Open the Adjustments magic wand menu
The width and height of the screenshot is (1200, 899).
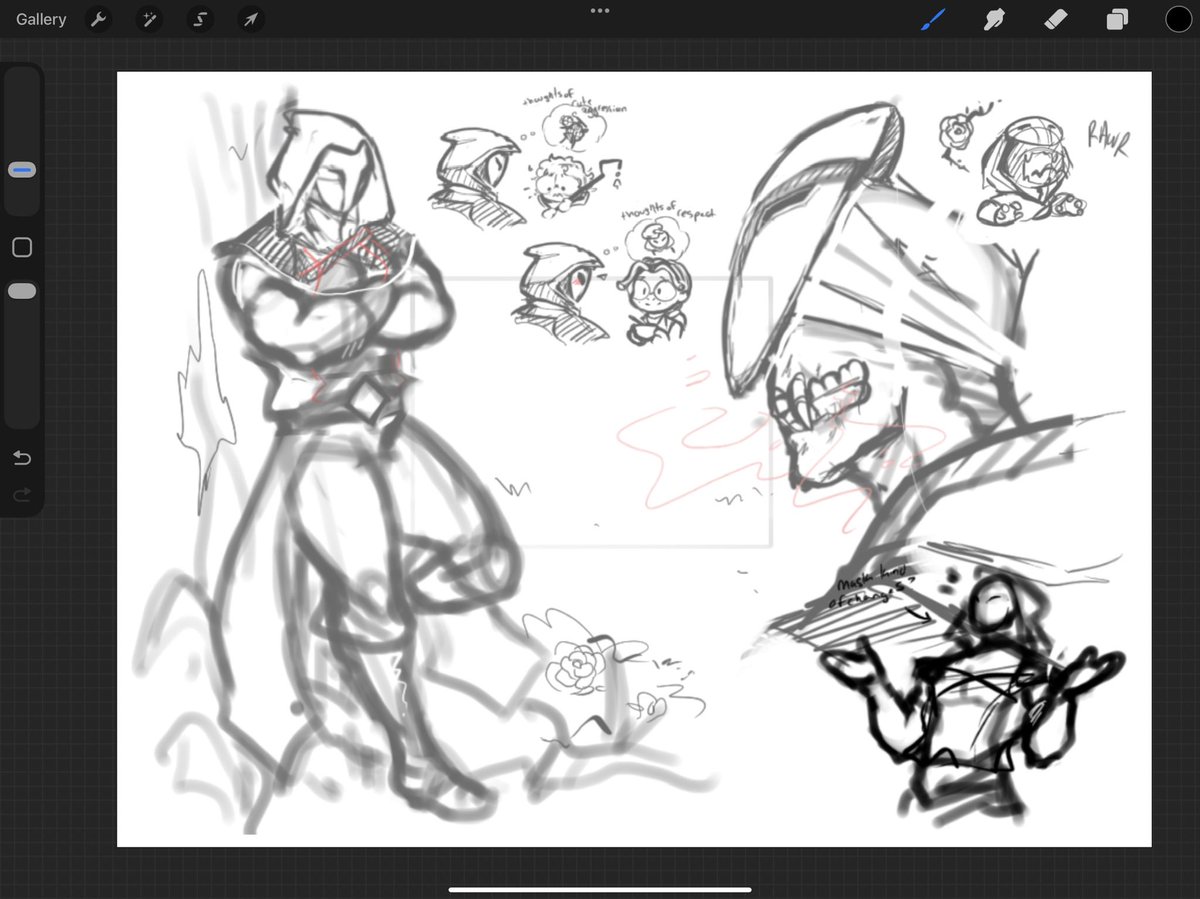(150, 19)
